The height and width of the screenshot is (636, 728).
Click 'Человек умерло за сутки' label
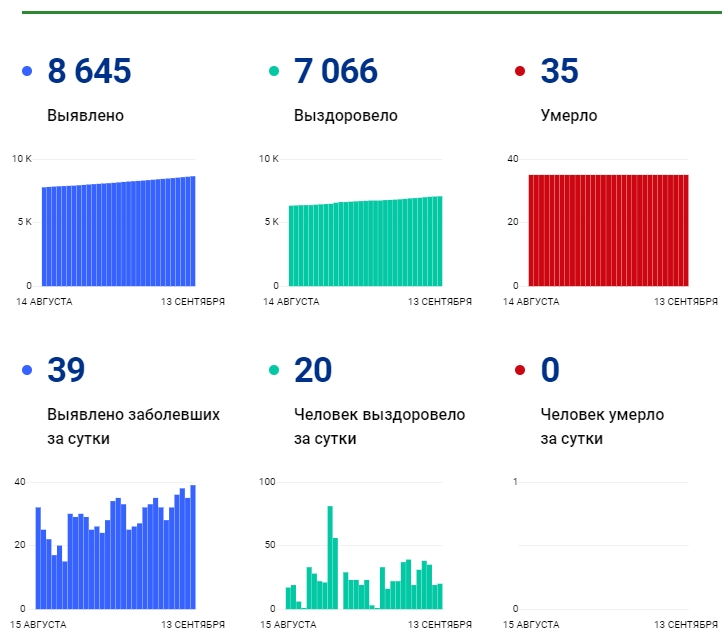(602, 426)
